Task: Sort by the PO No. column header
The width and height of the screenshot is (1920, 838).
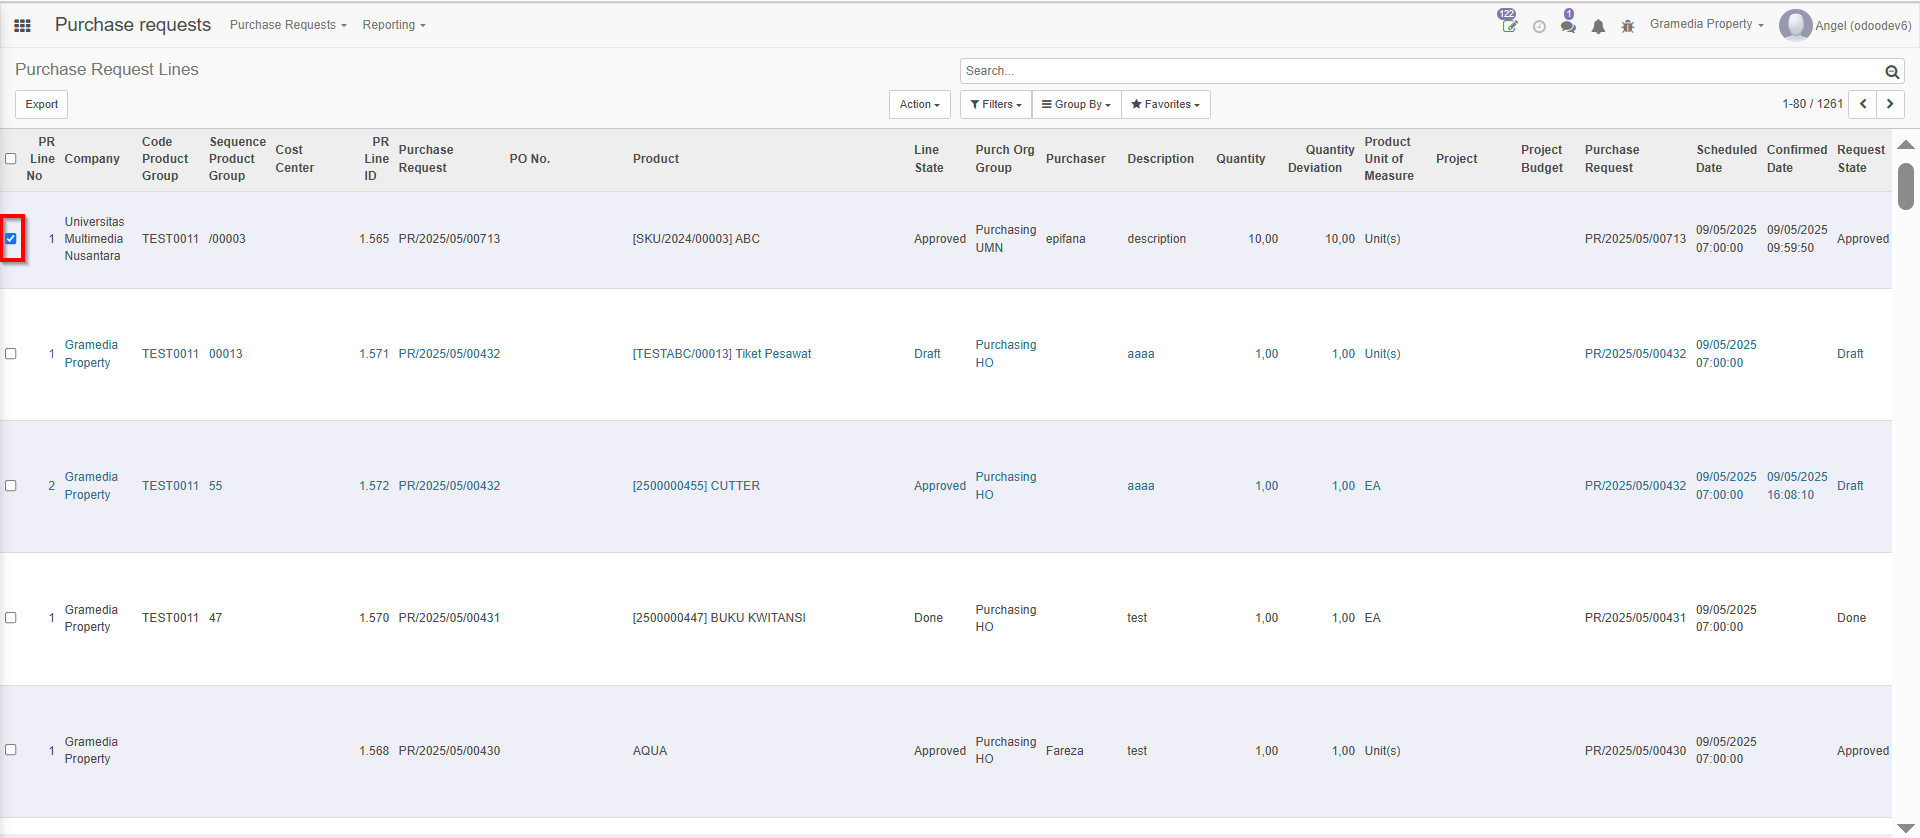Action: [530, 159]
